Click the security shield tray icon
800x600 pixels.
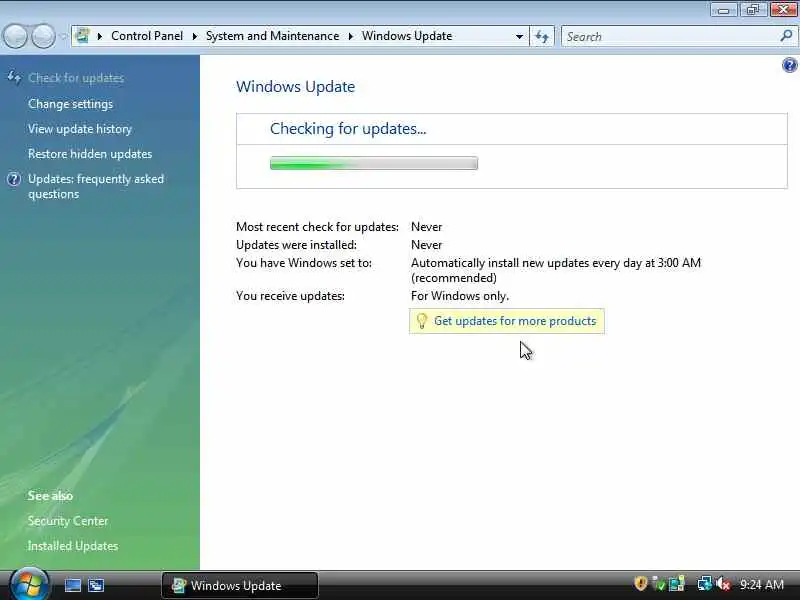[x=641, y=583]
